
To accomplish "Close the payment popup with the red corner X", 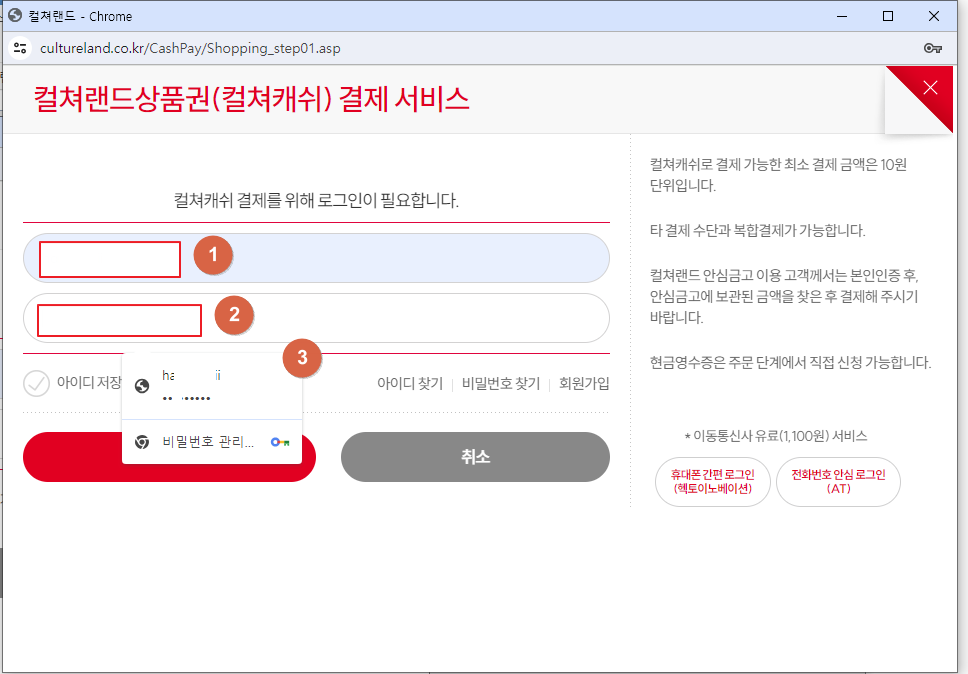I will [x=930, y=88].
